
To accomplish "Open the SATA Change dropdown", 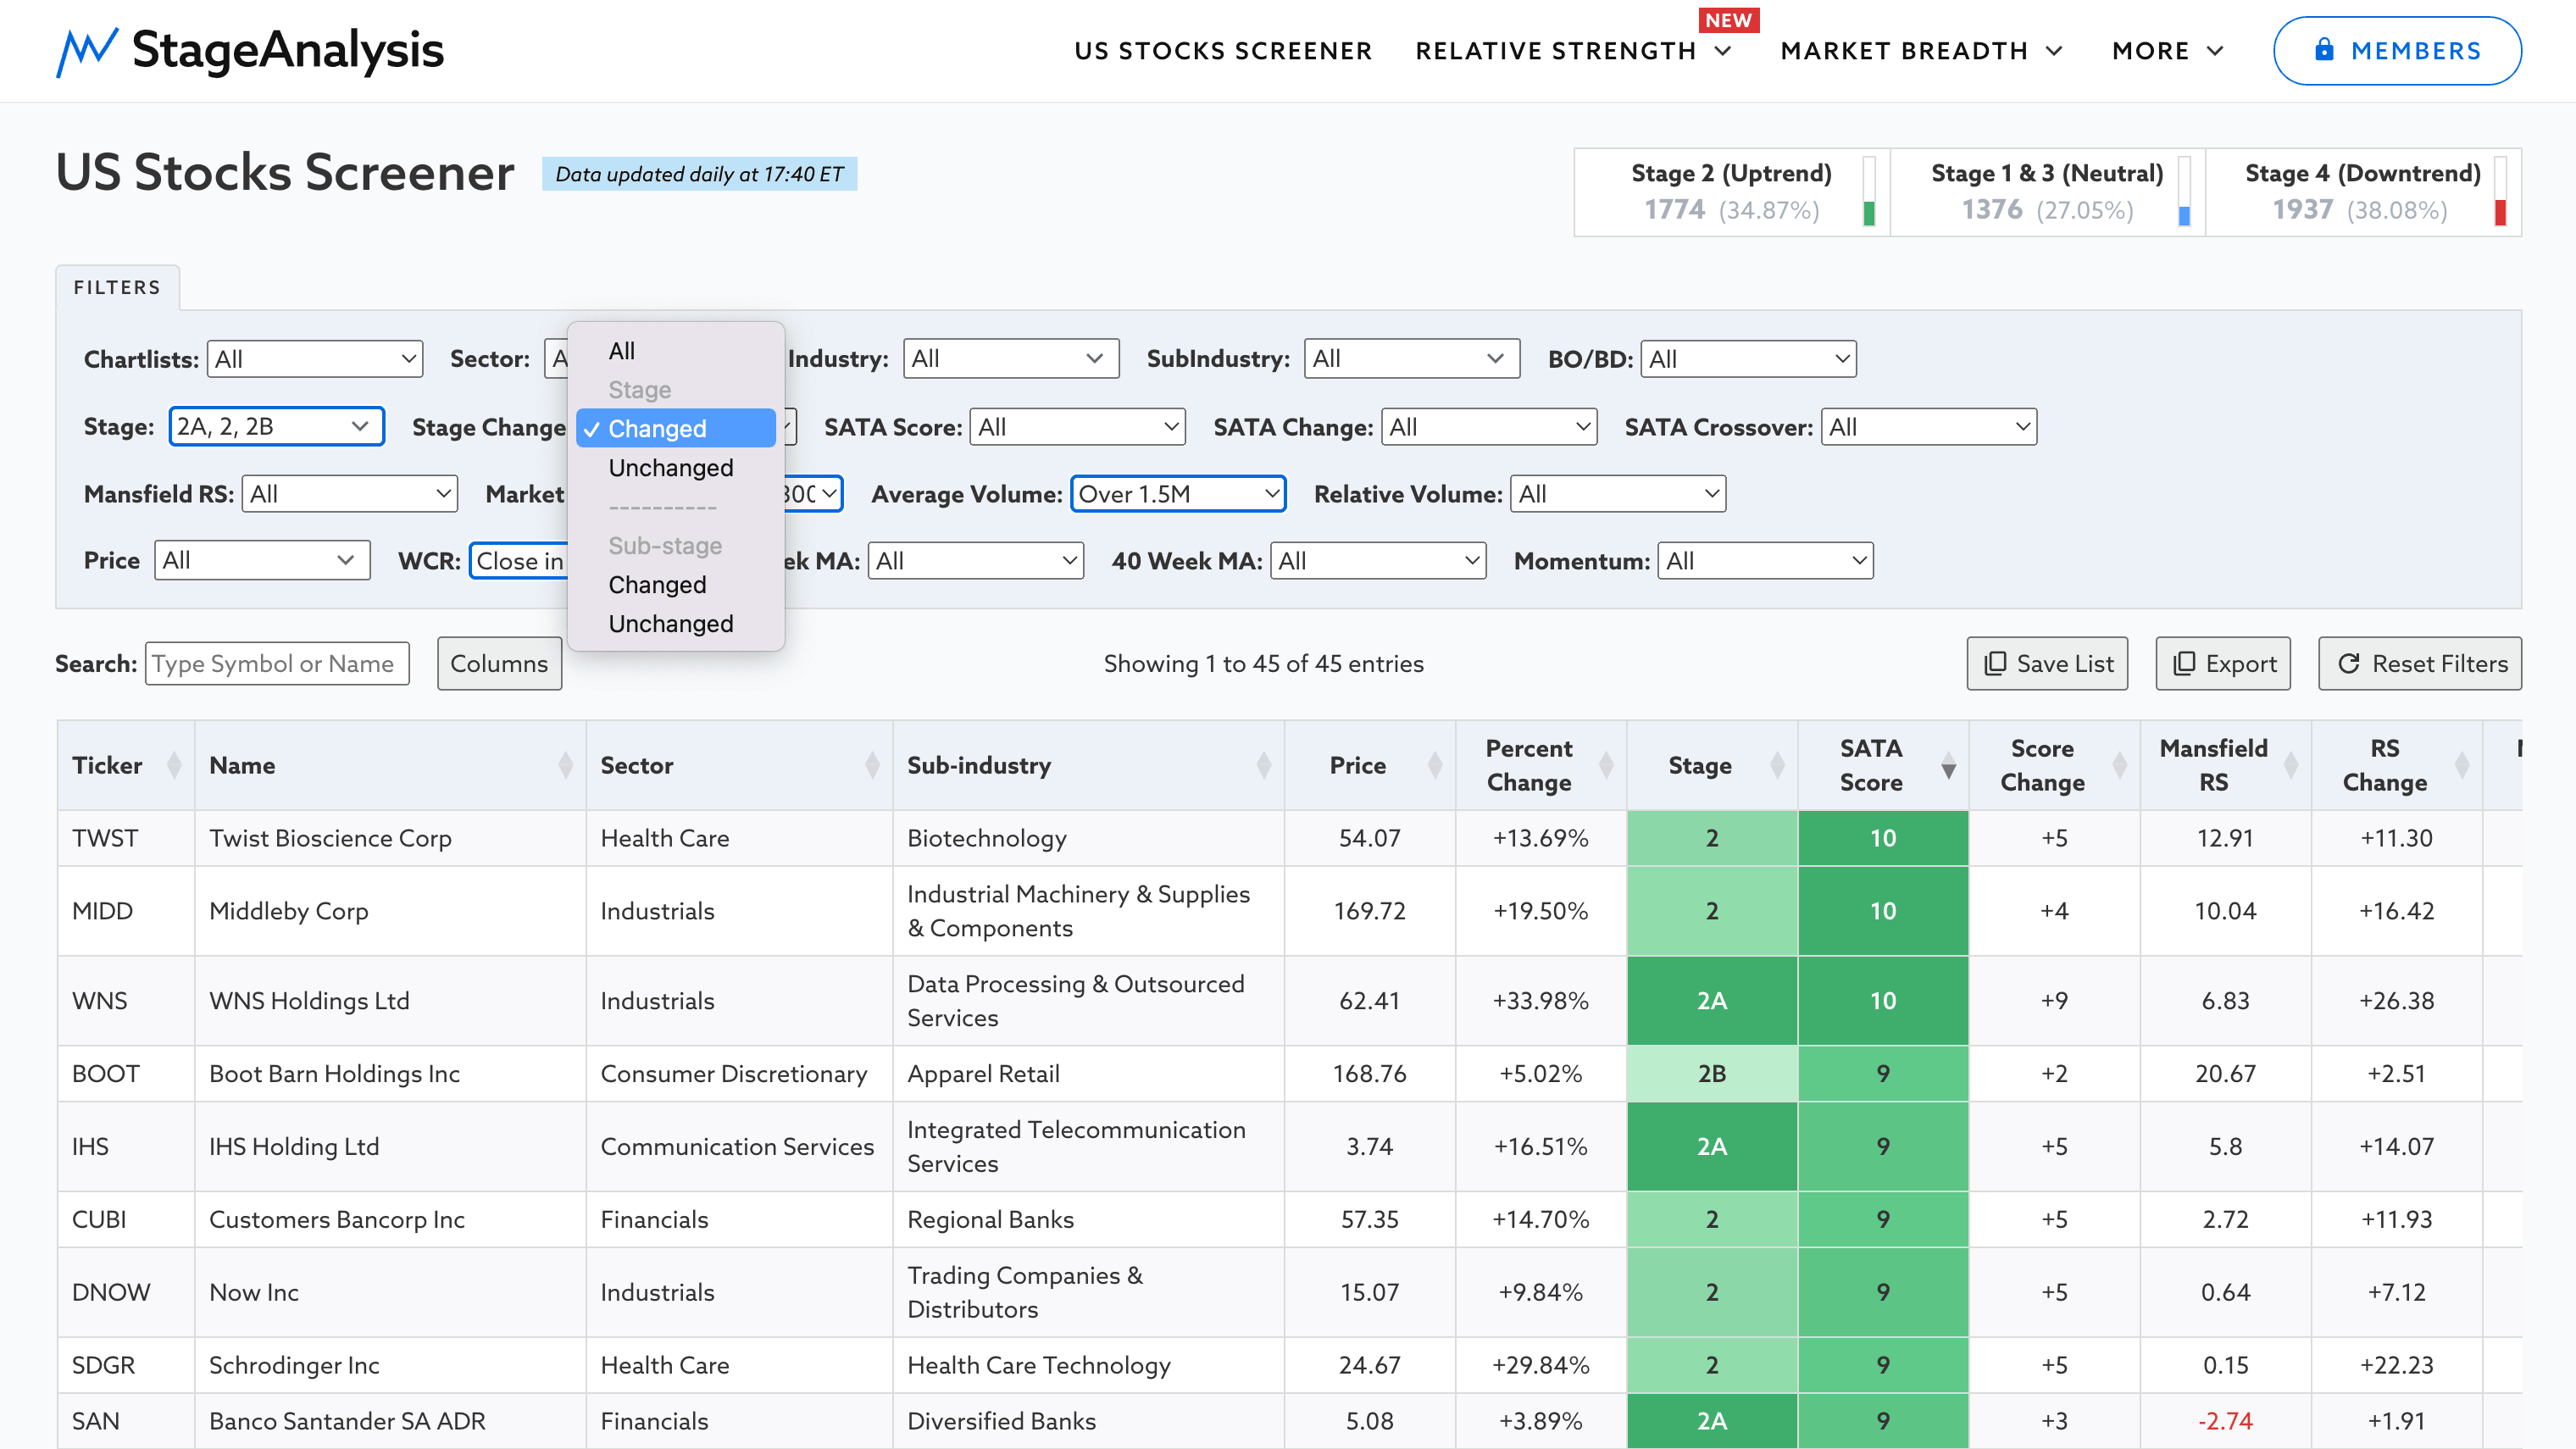I will click(1489, 427).
